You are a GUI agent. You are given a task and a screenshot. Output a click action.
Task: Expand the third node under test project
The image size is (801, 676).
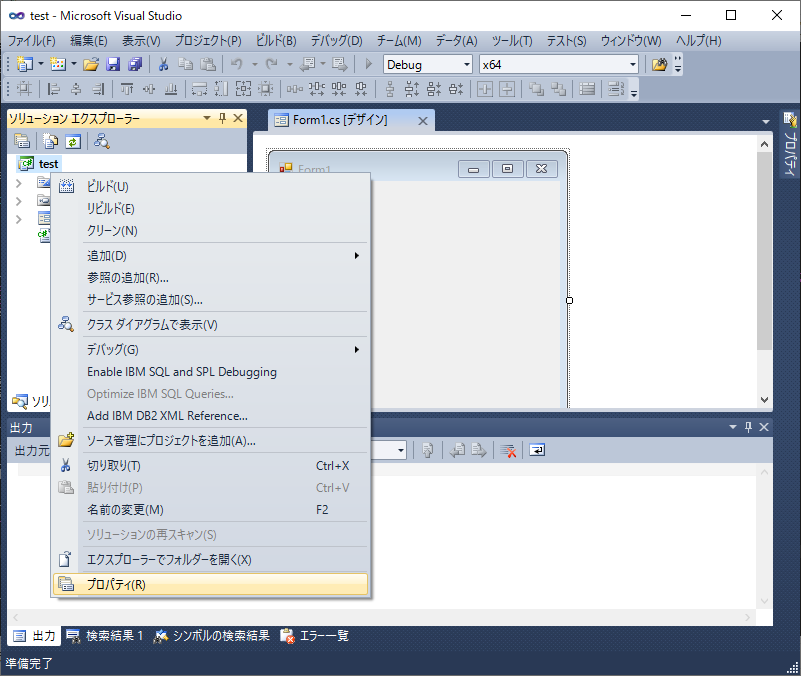point(19,220)
